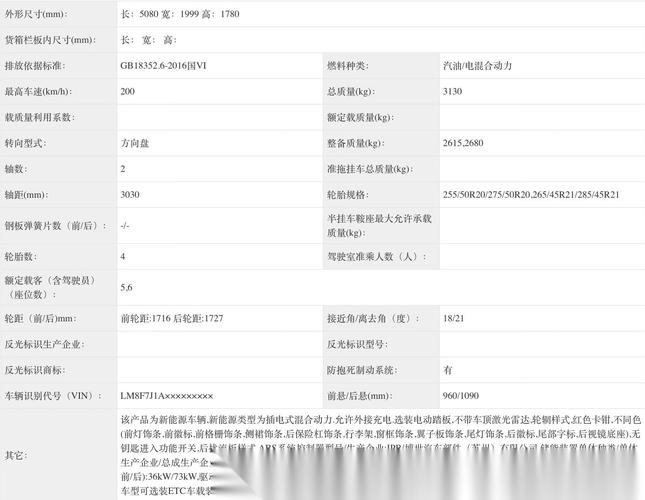Image resolution: width=645 pixels, height=500 pixels.
Task: Select the tire count value 4
Action: (123, 257)
